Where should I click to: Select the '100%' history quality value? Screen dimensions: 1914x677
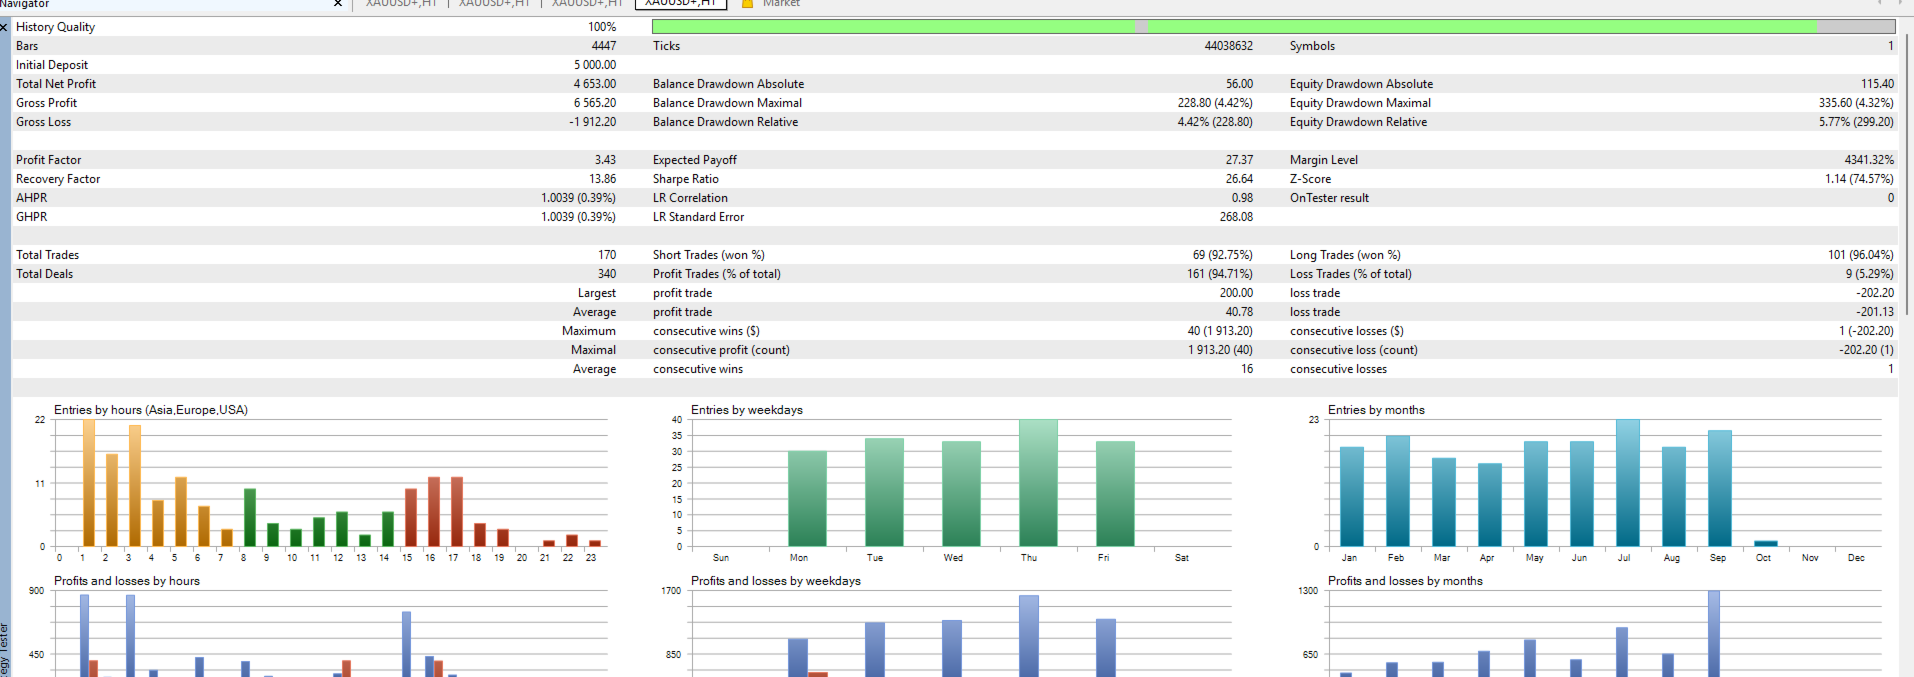click(602, 27)
